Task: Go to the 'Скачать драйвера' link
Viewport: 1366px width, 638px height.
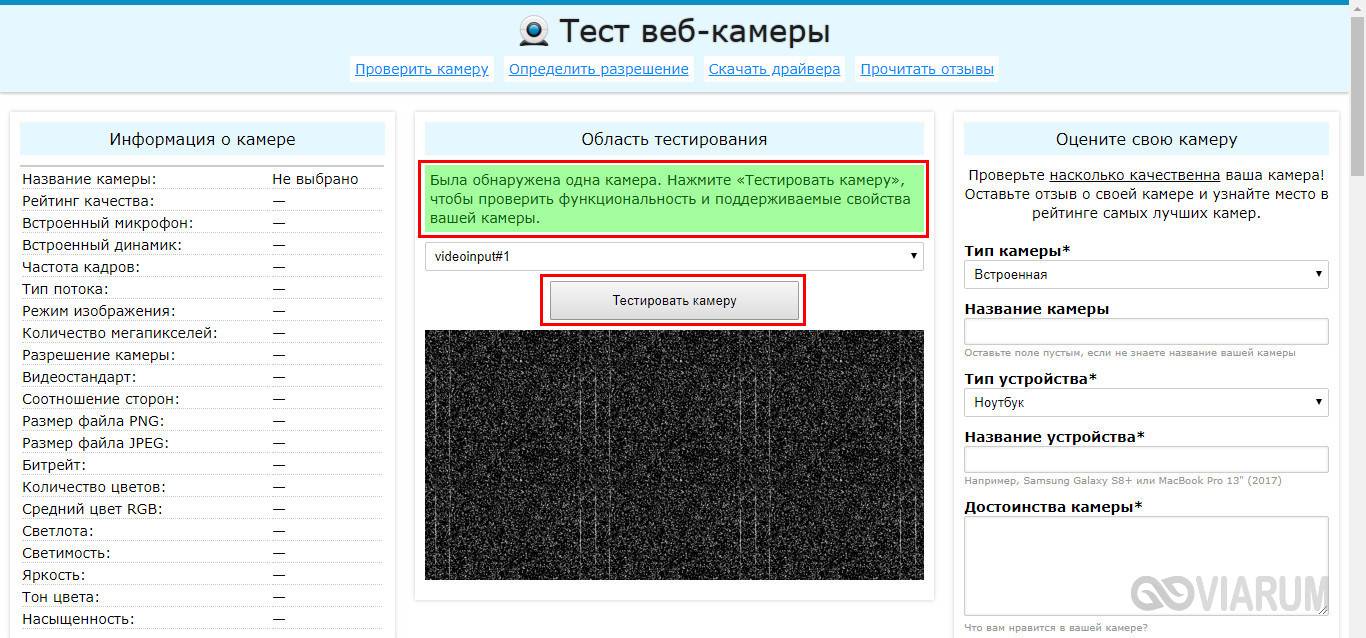Action: pos(774,69)
